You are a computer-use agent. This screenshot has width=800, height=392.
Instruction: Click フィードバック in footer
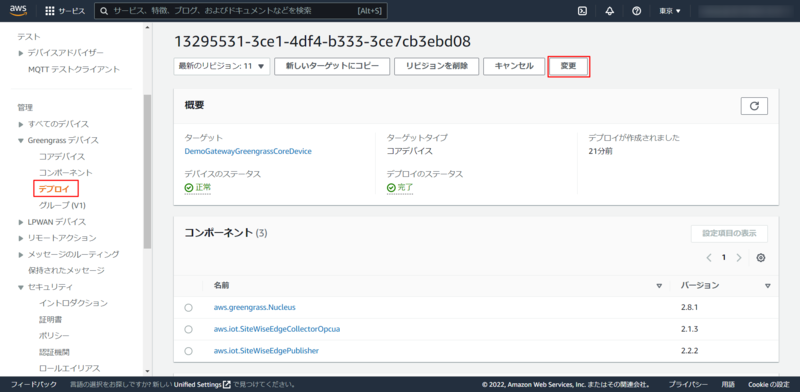[x=34, y=384]
